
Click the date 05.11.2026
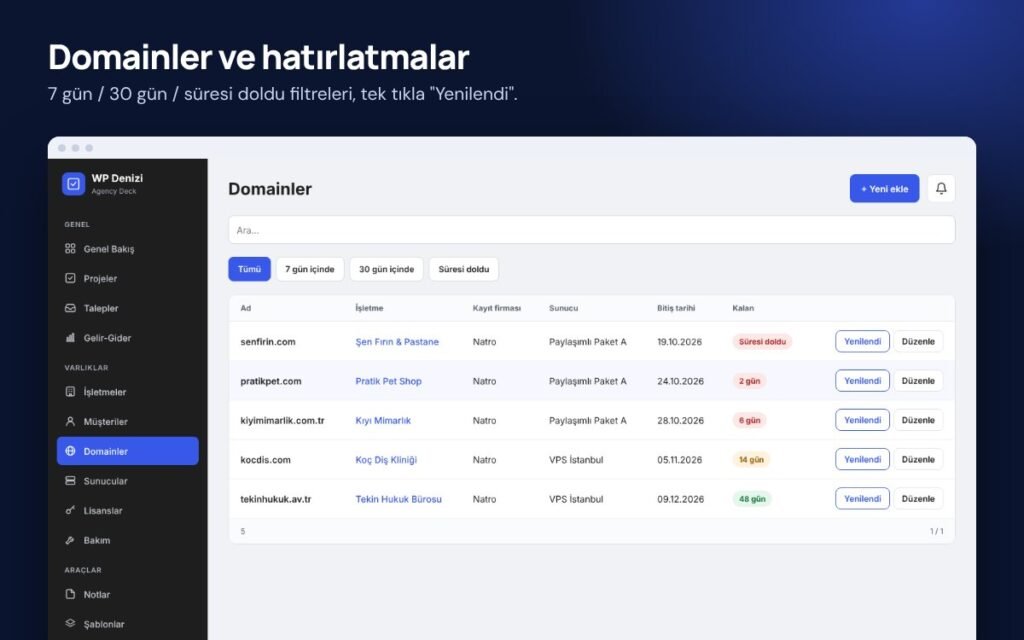point(680,460)
